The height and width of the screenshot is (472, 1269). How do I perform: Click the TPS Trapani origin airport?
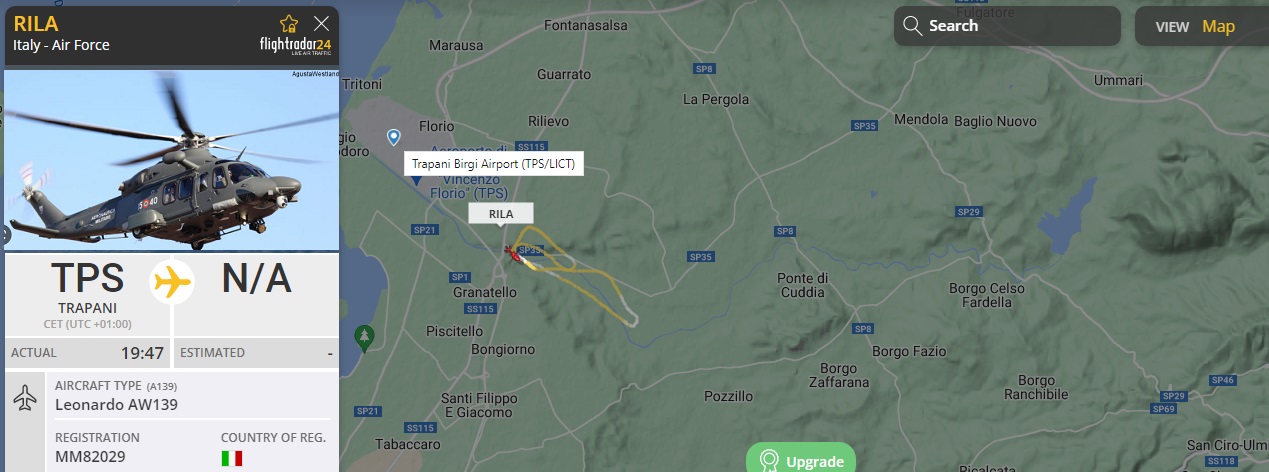(87, 289)
